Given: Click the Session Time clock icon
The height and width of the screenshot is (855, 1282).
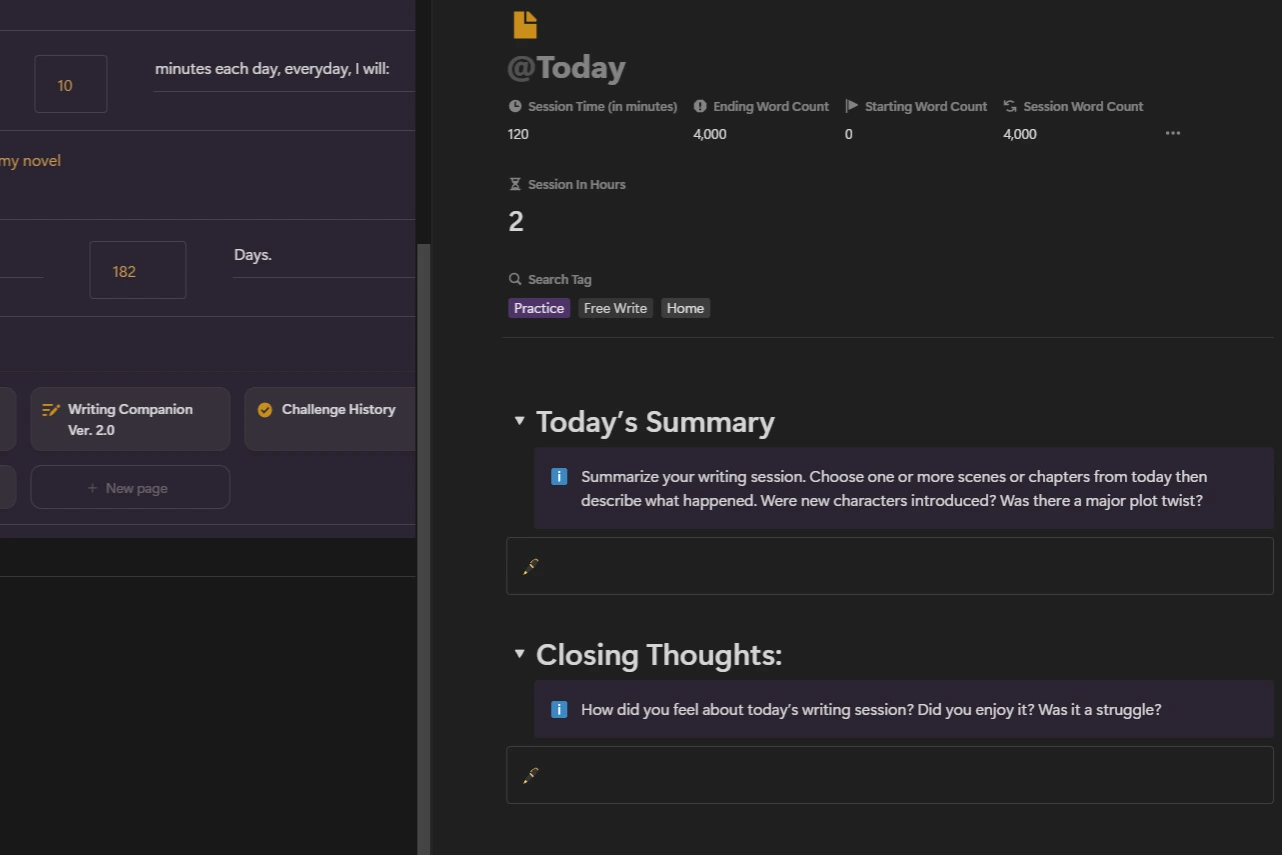Looking at the screenshot, I should 515,106.
